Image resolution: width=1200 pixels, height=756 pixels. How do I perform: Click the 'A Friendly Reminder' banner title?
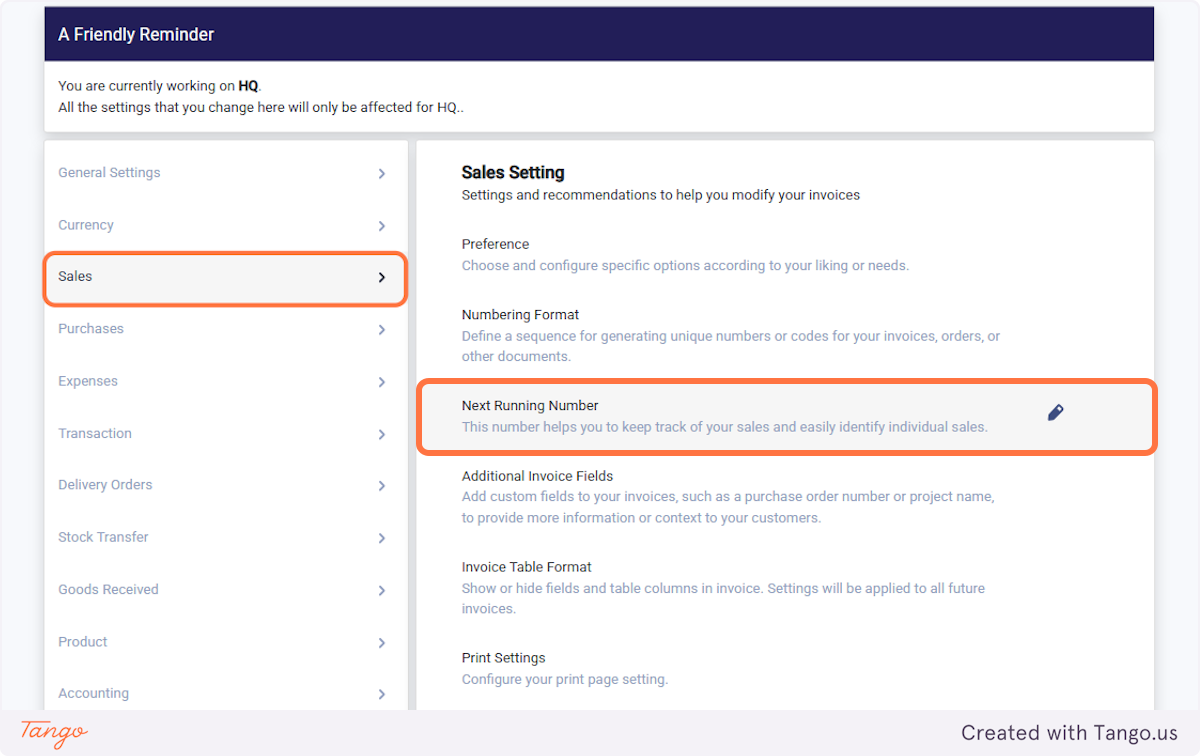[136, 34]
